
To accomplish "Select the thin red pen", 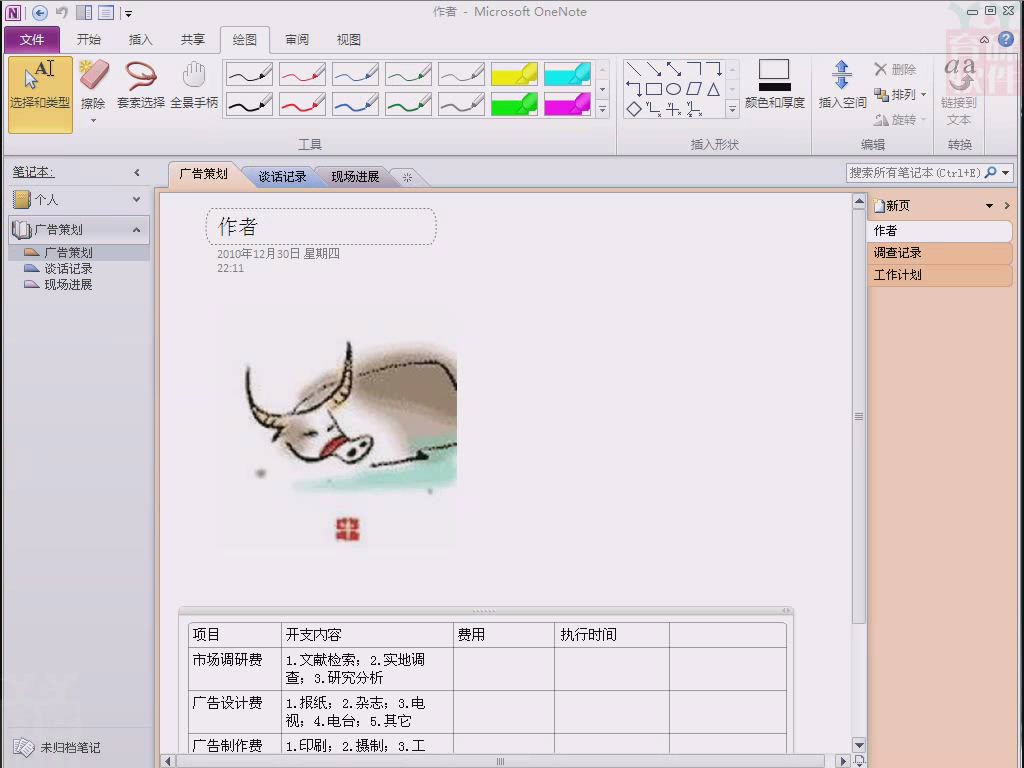I will [x=302, y=74].
